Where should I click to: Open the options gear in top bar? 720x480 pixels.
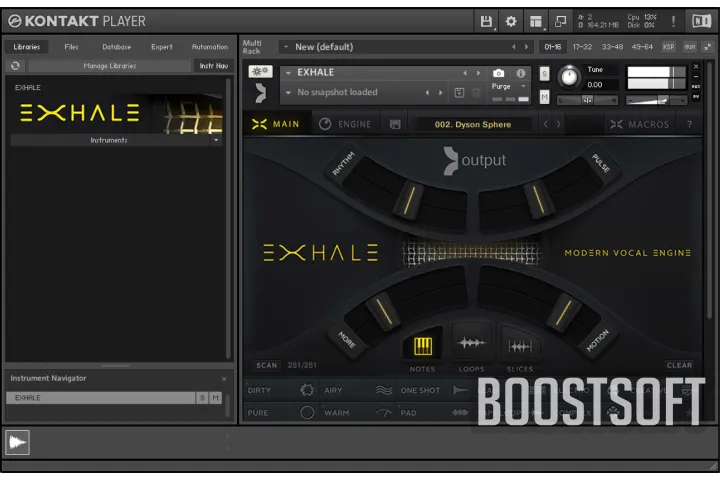pyautogui.click(x=511, y=21)
